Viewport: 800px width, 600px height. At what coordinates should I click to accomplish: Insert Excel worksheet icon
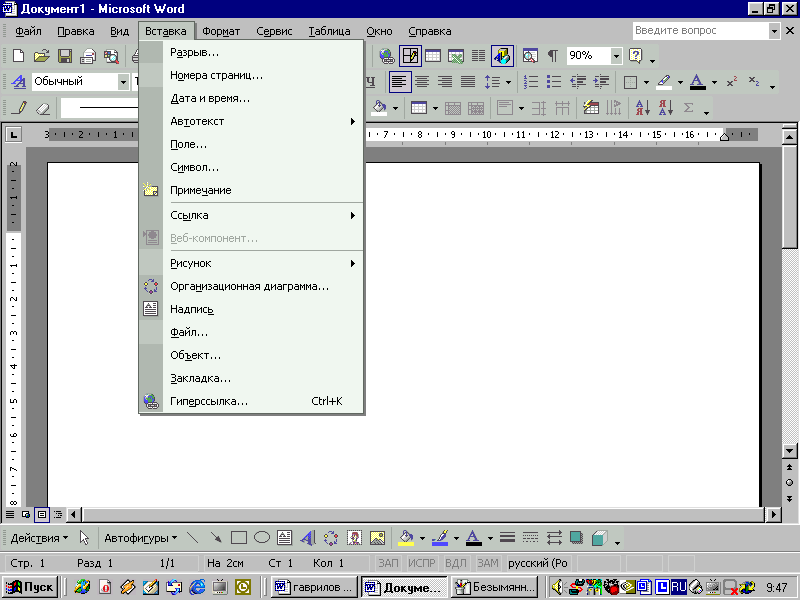pyautogui.click(x=456, y=56)
